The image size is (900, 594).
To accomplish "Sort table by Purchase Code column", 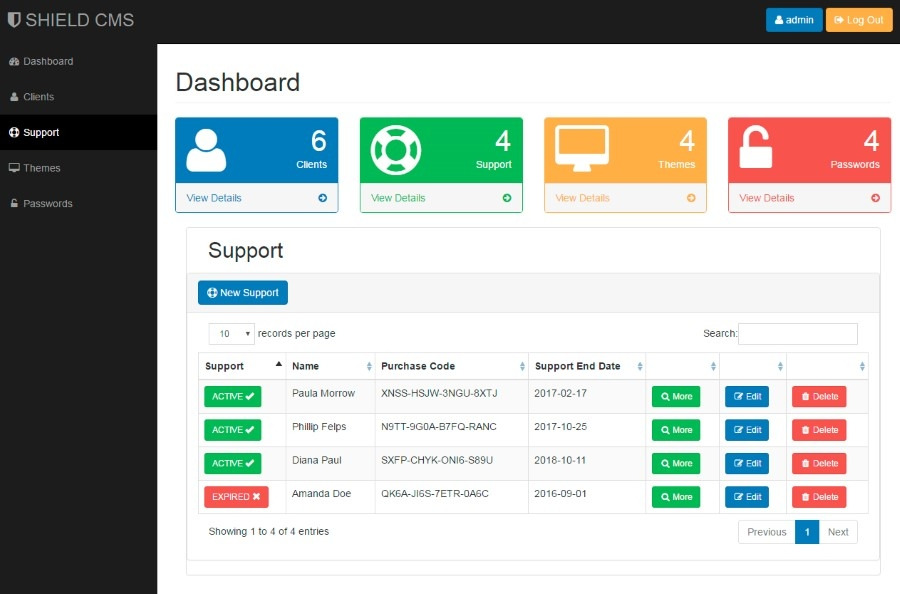I will (x=452, y=366).
